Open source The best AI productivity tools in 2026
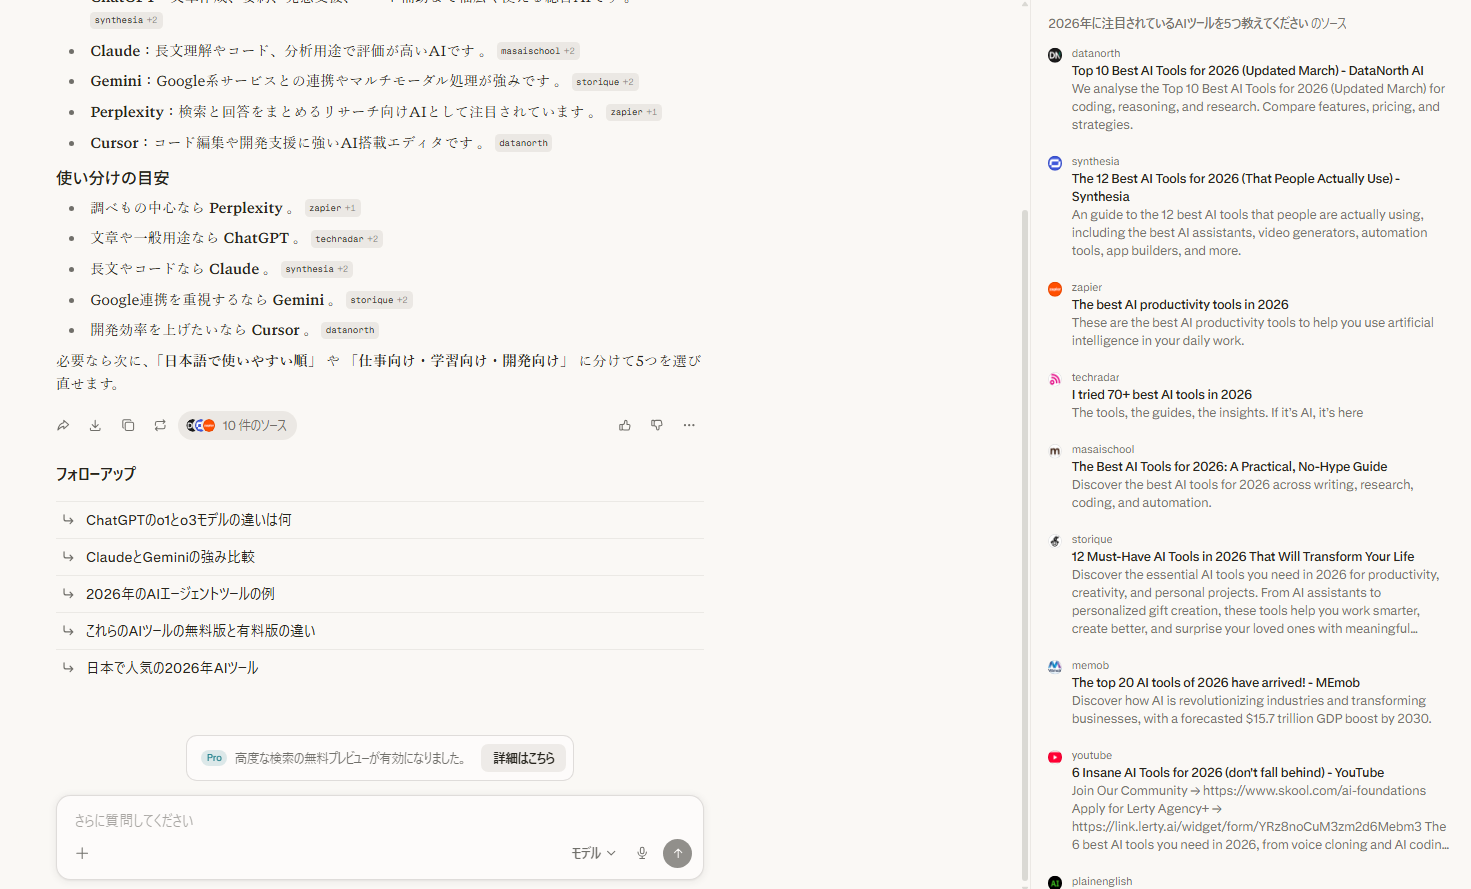1471x889 pixels. click(x=1180, y=305)
